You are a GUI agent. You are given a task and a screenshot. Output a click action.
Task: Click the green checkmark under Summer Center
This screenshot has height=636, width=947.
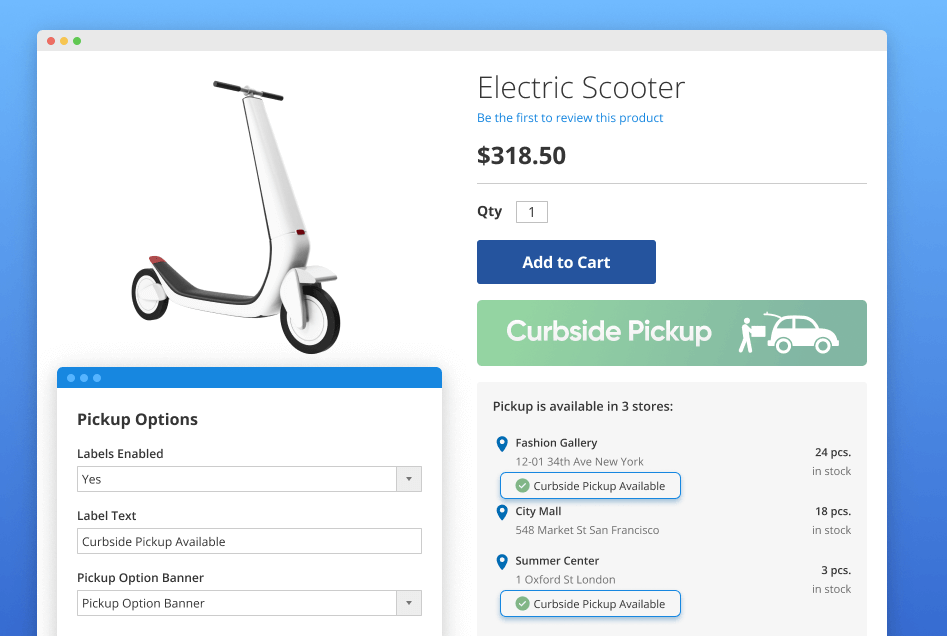pos(522,604)
